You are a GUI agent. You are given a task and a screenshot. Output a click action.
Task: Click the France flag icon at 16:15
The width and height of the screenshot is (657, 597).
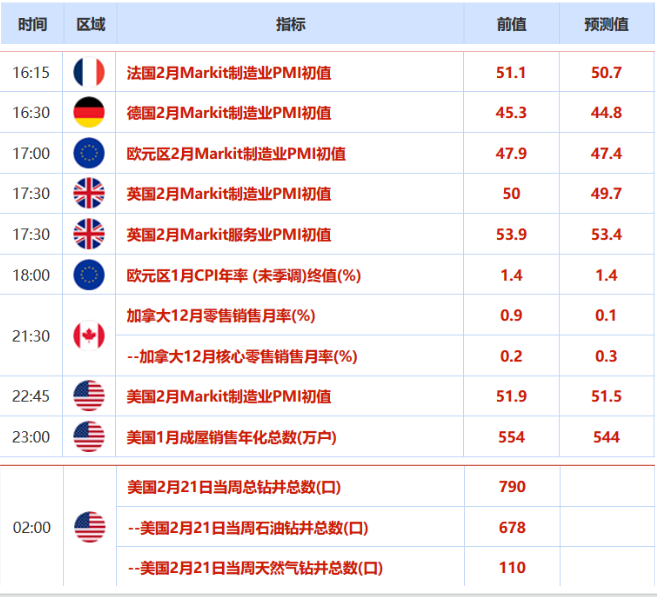[x=89, y=72]
